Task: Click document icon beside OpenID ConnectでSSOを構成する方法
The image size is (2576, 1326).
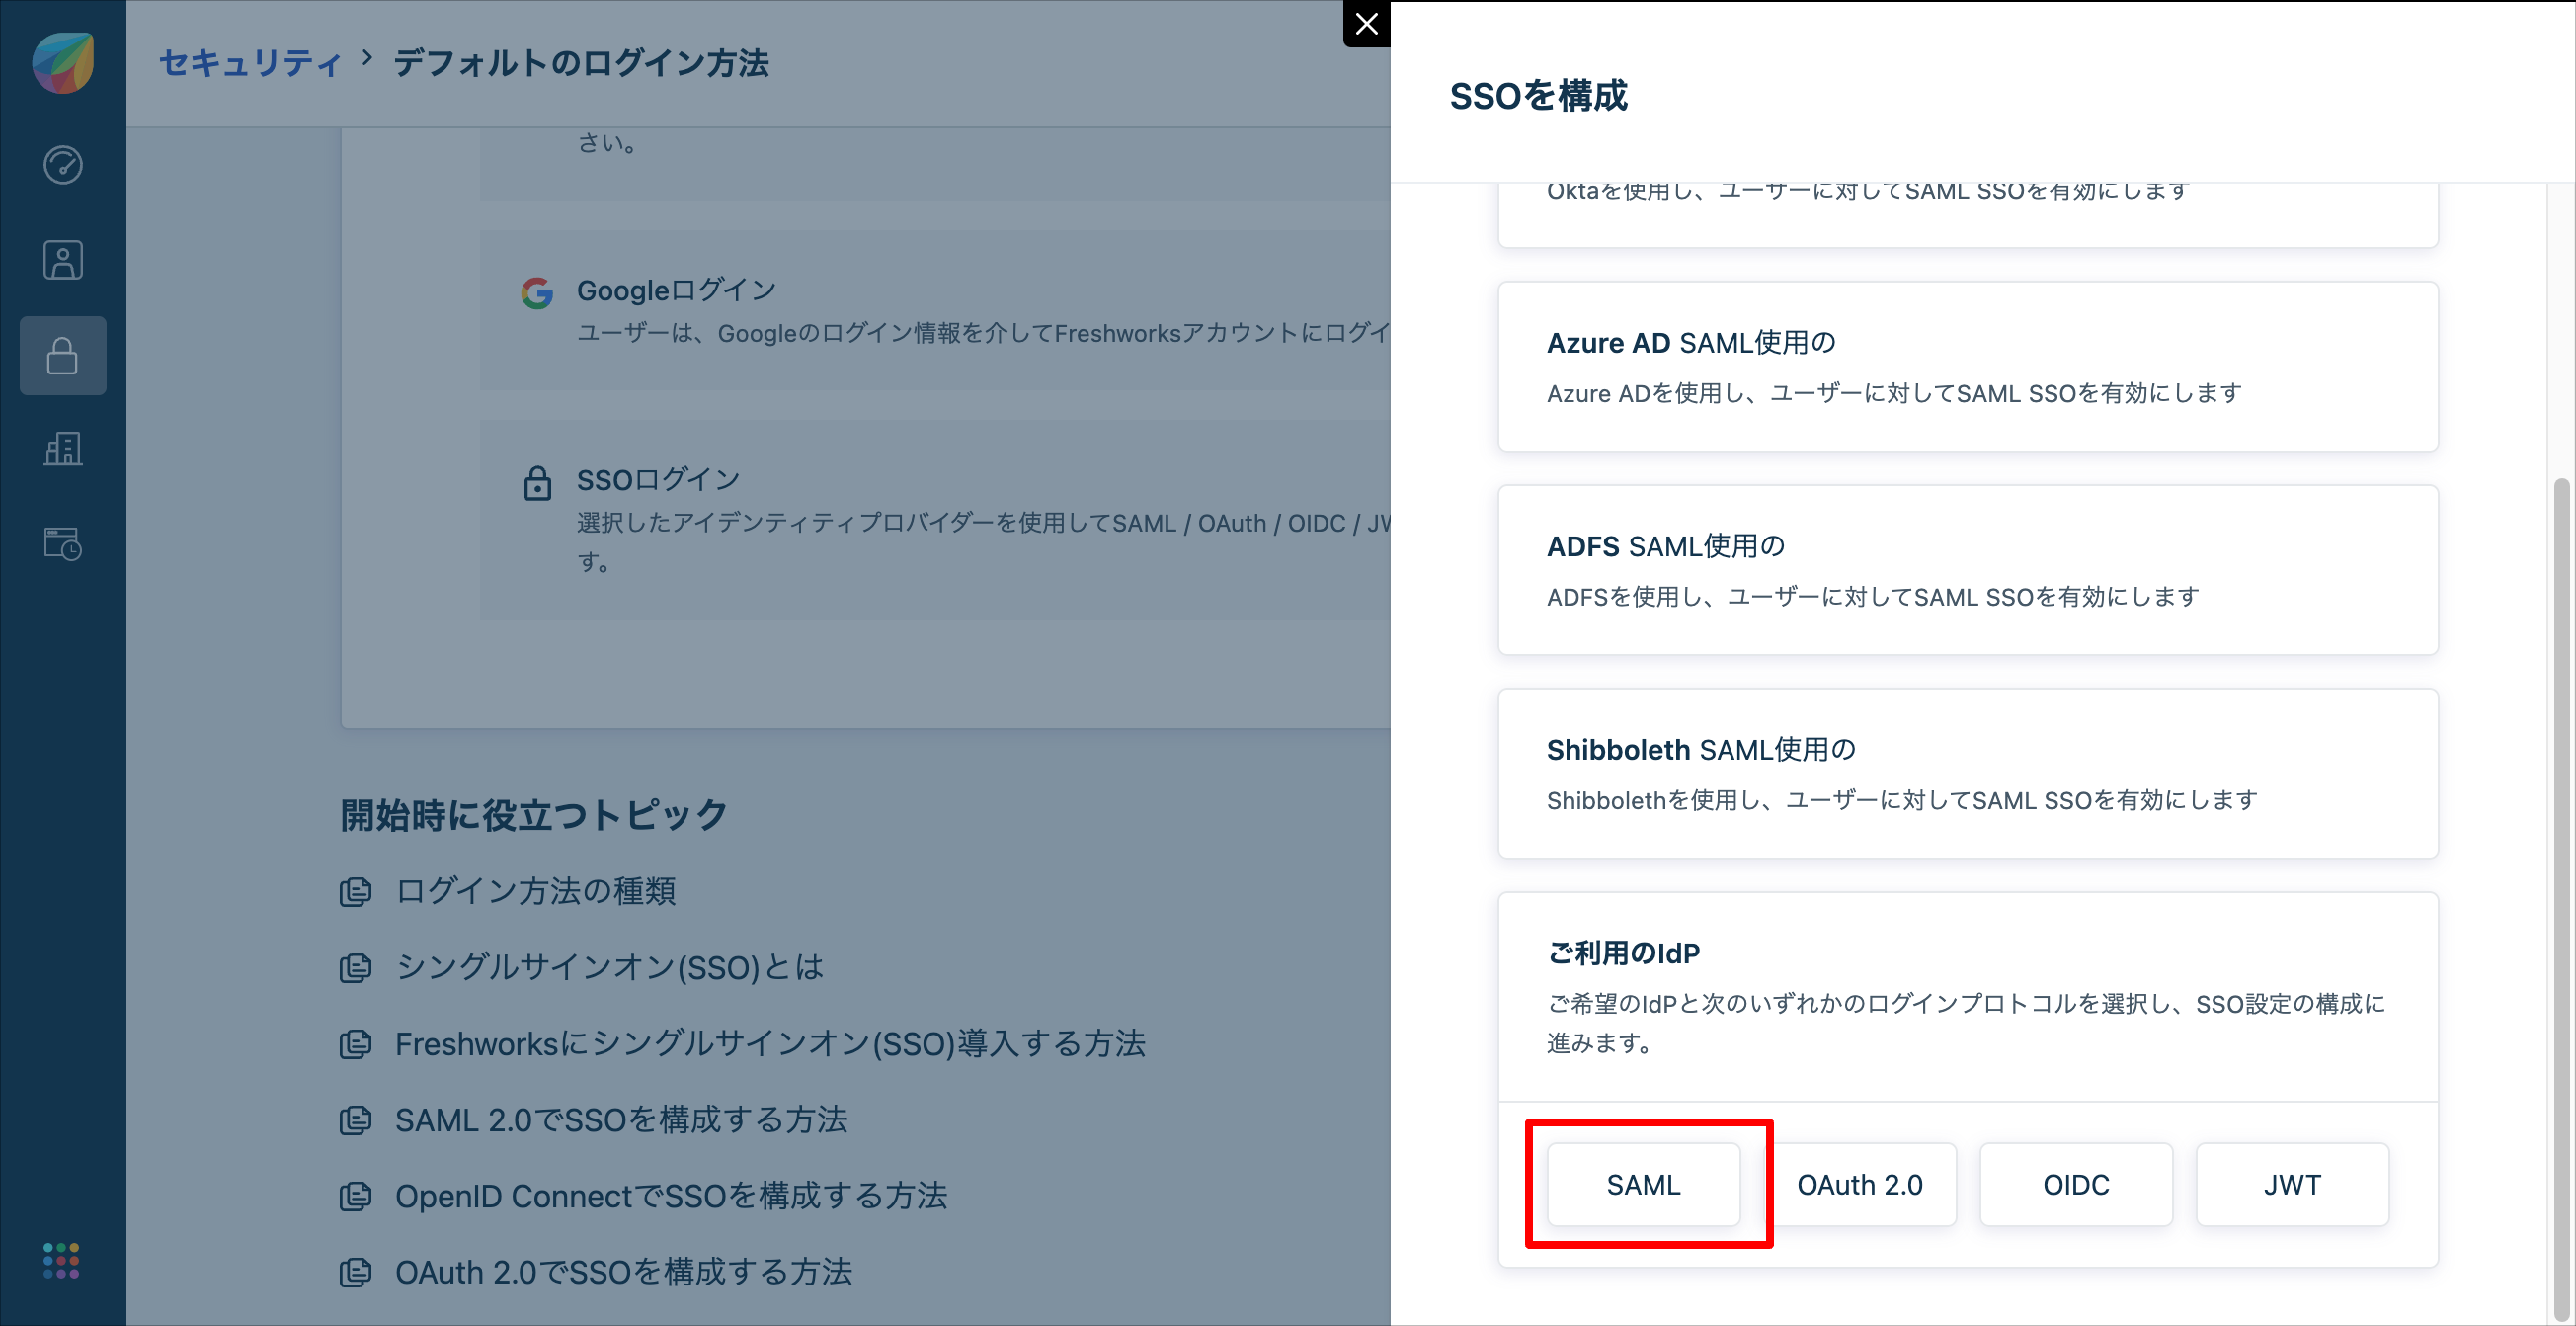Action: 355,1196
